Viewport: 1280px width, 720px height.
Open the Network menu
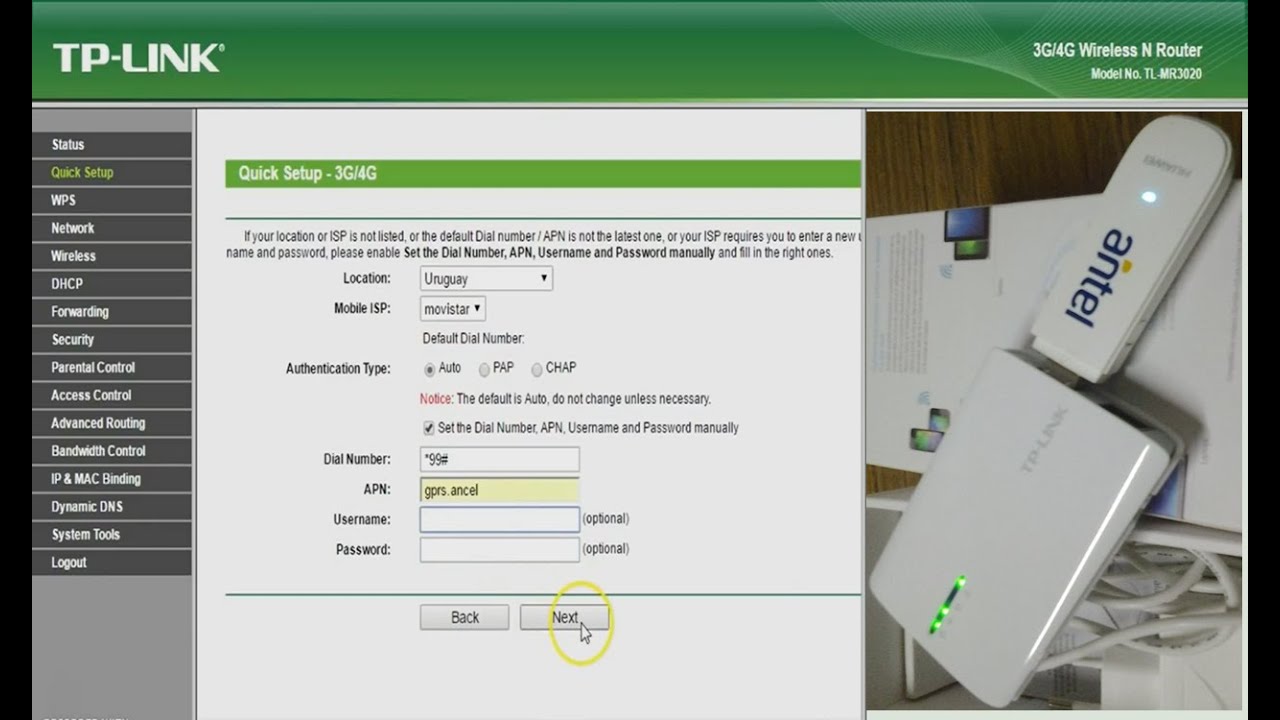pos(111,228)
